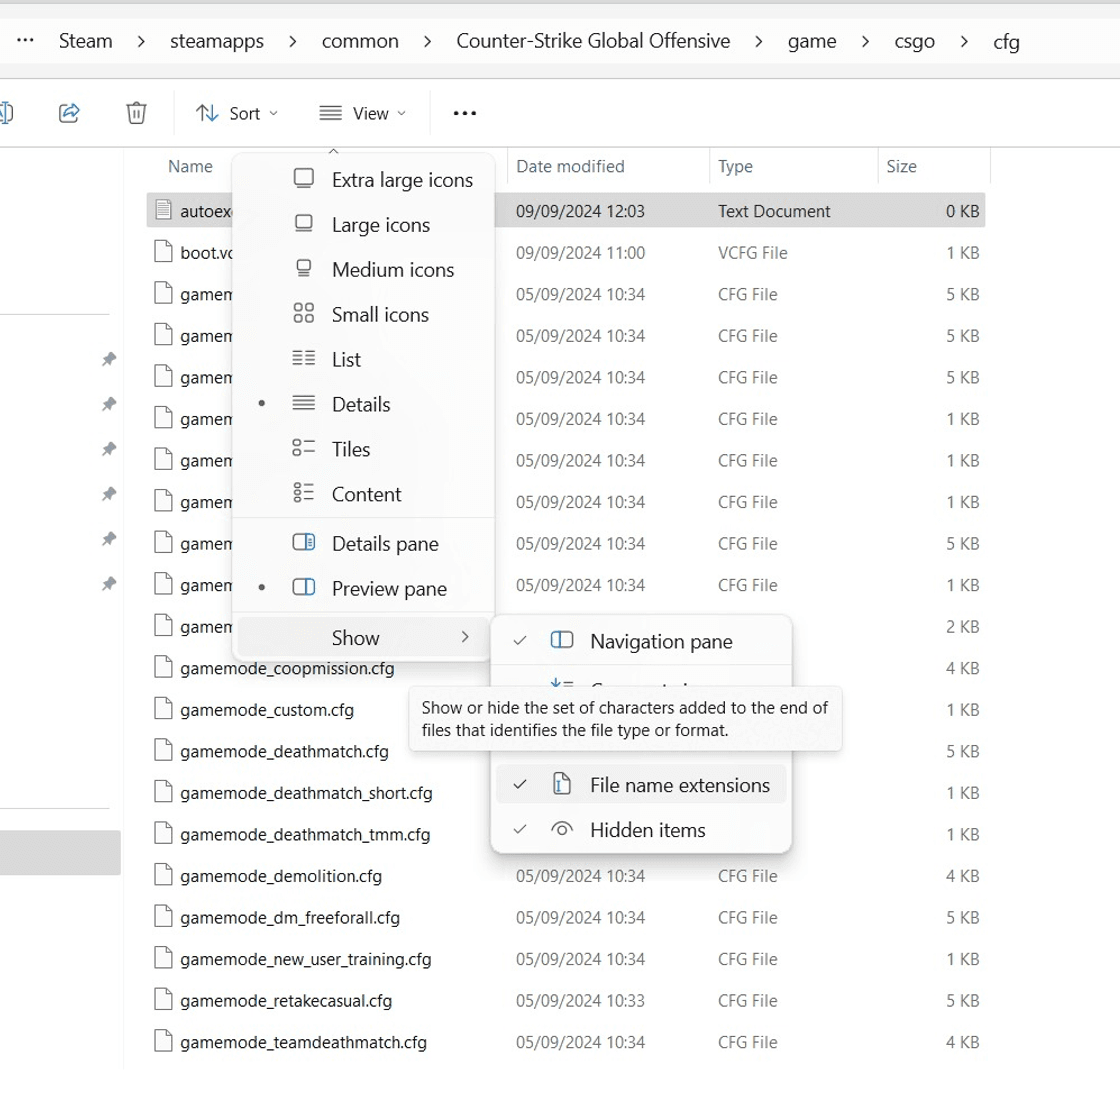The height and width of the screenshot is (1096, 1120).
Task: Go to Counter-Strike Global Offensive breadcrumb
Action: click(593, 41)
